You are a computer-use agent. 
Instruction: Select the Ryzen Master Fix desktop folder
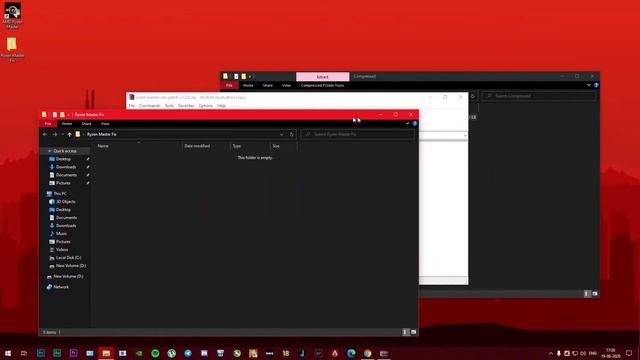coord(12,49)
